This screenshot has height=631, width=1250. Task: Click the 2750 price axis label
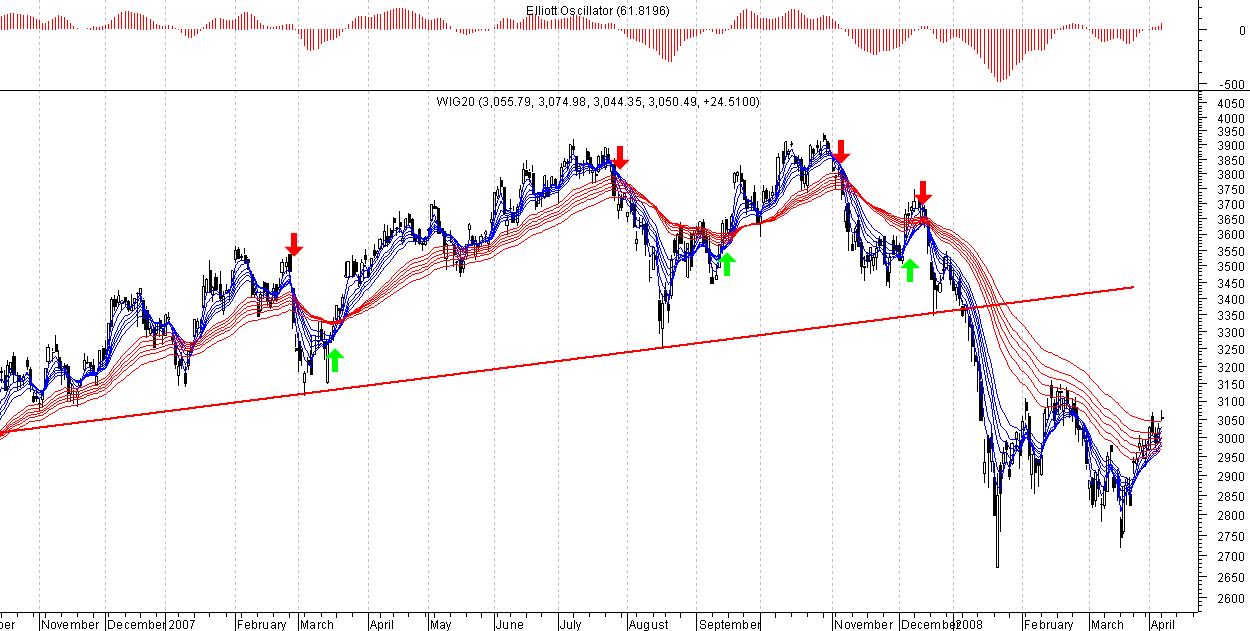click(1231, 537)
